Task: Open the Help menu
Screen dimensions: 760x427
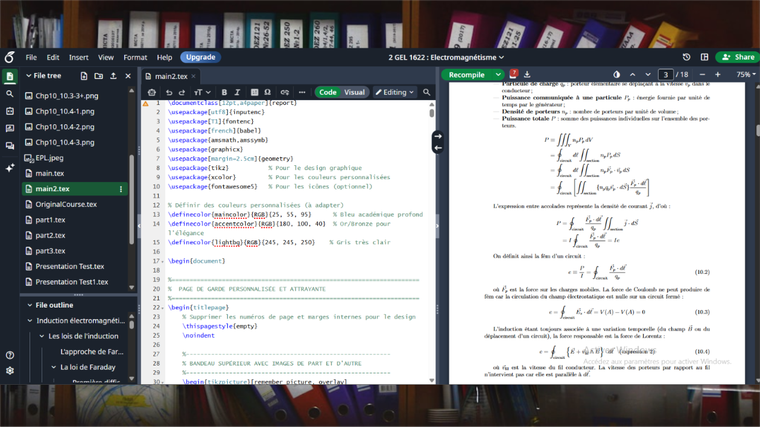Action: 164,57
